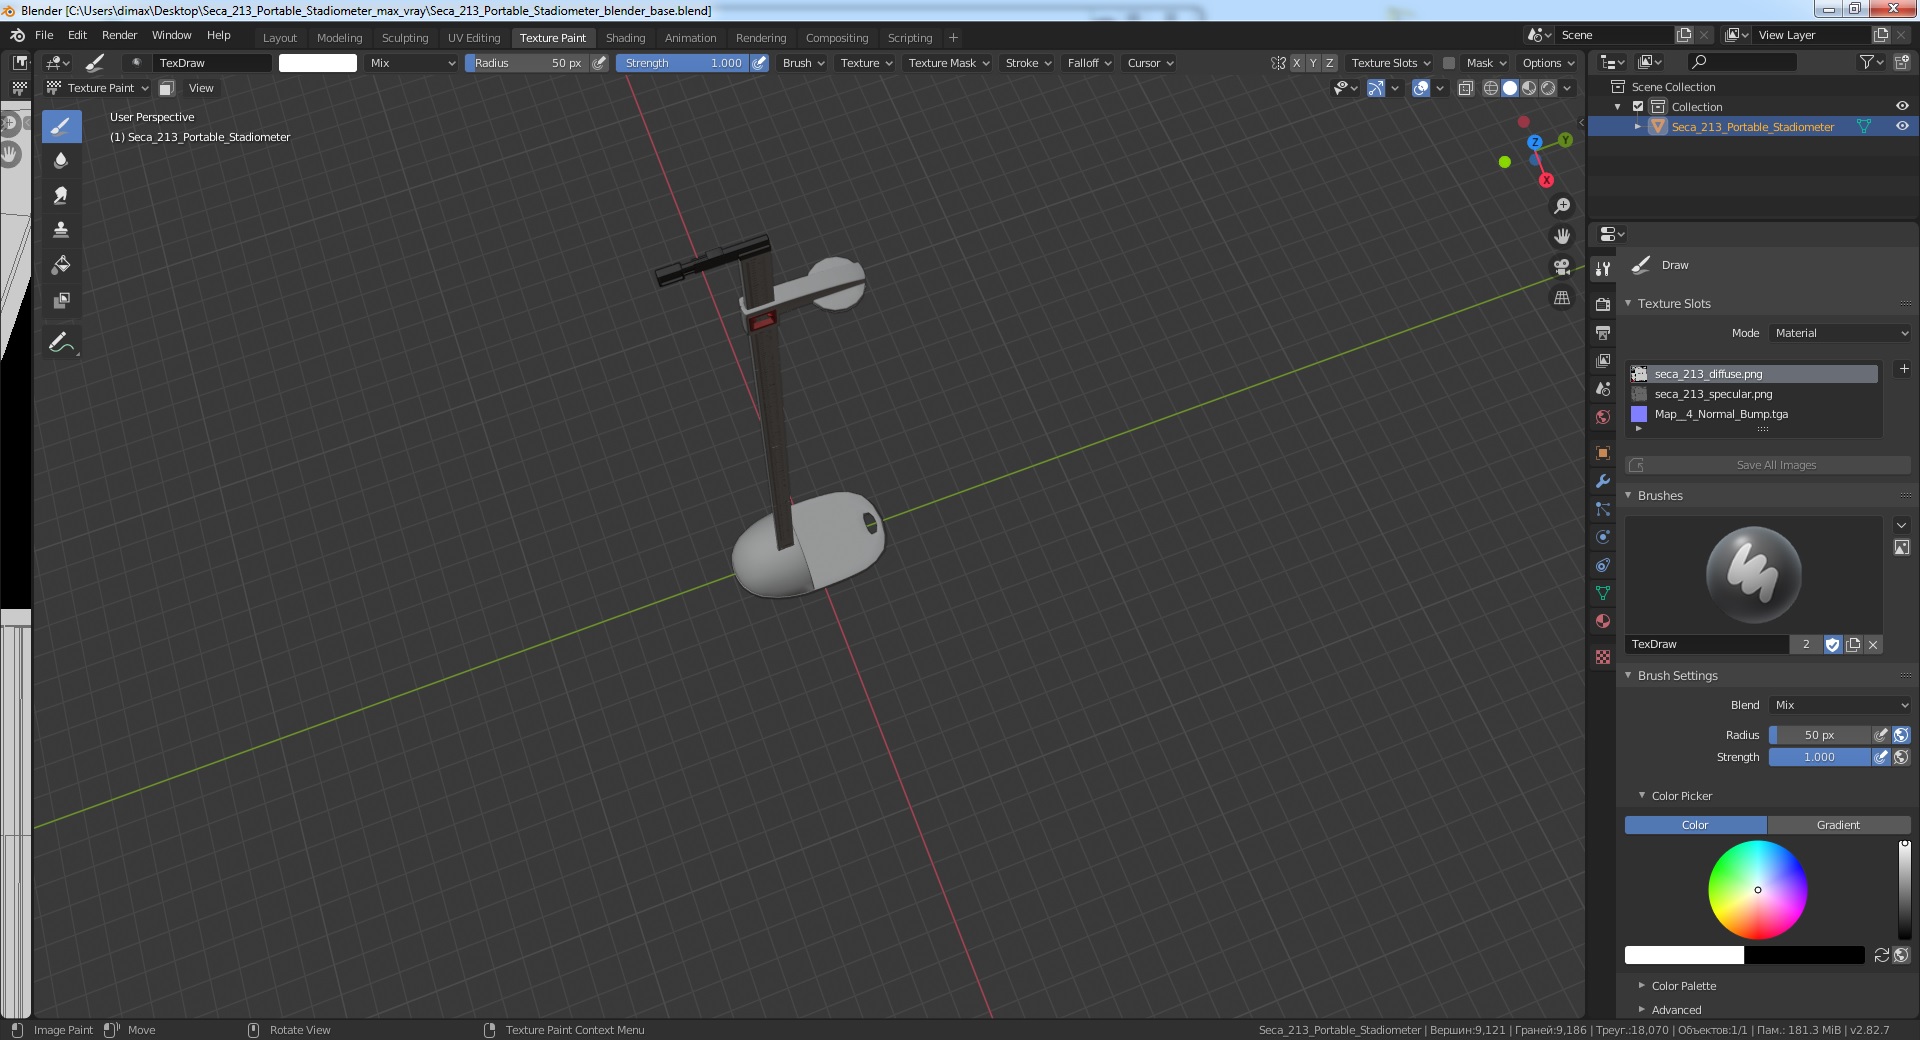Open the Active Tool properties tab

point(1603,268)
